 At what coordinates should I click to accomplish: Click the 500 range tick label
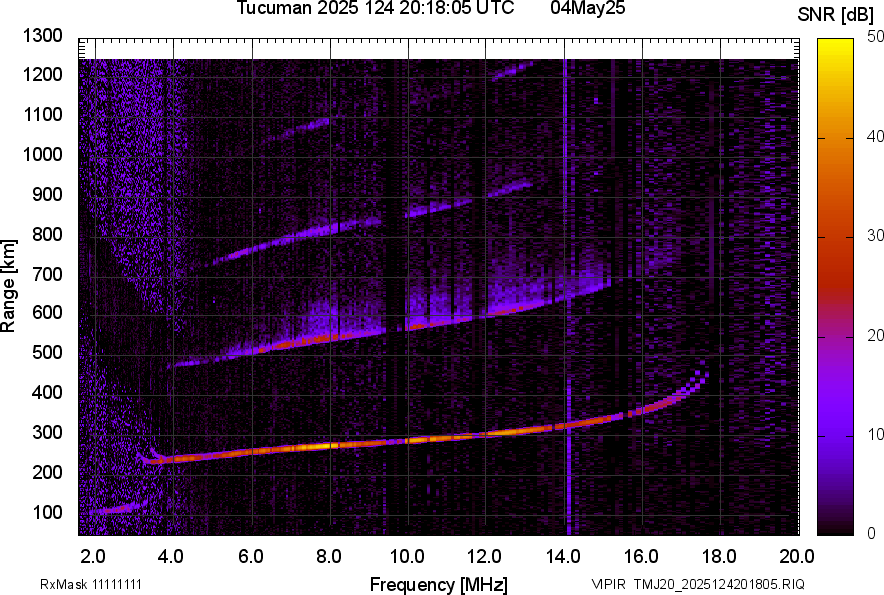[47, 352]
